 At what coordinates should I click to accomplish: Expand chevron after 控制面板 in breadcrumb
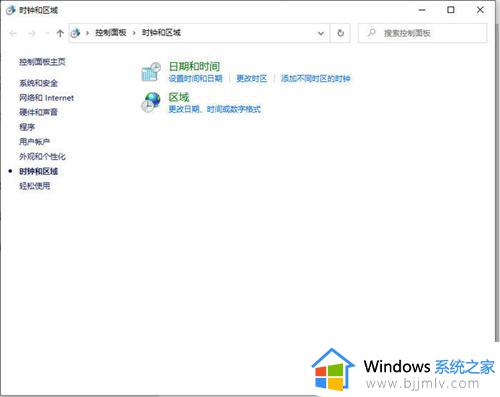click(x=134, y=33)
